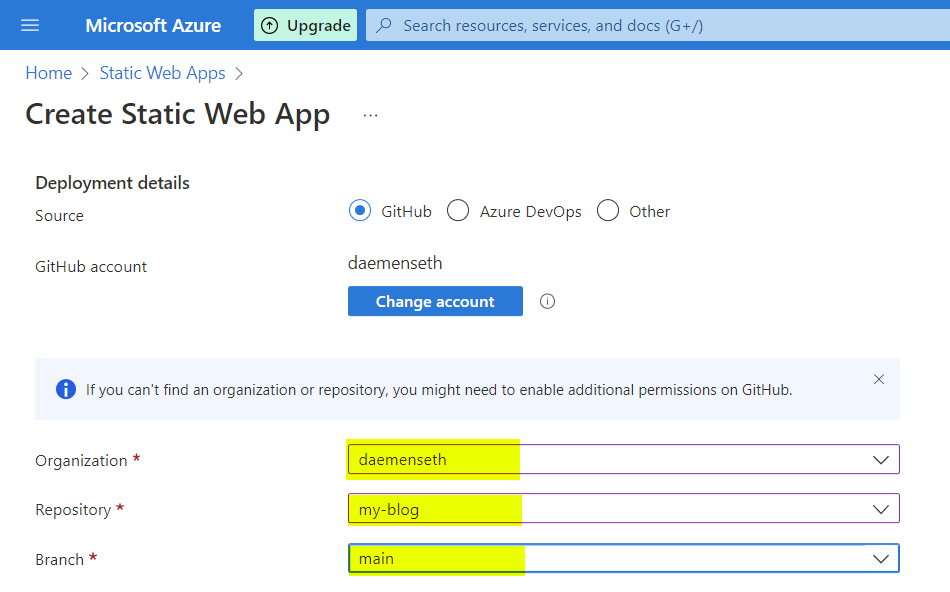Click the Deployment details heading
This screenshot has width=950, height=592.
(x=112, y=183)
